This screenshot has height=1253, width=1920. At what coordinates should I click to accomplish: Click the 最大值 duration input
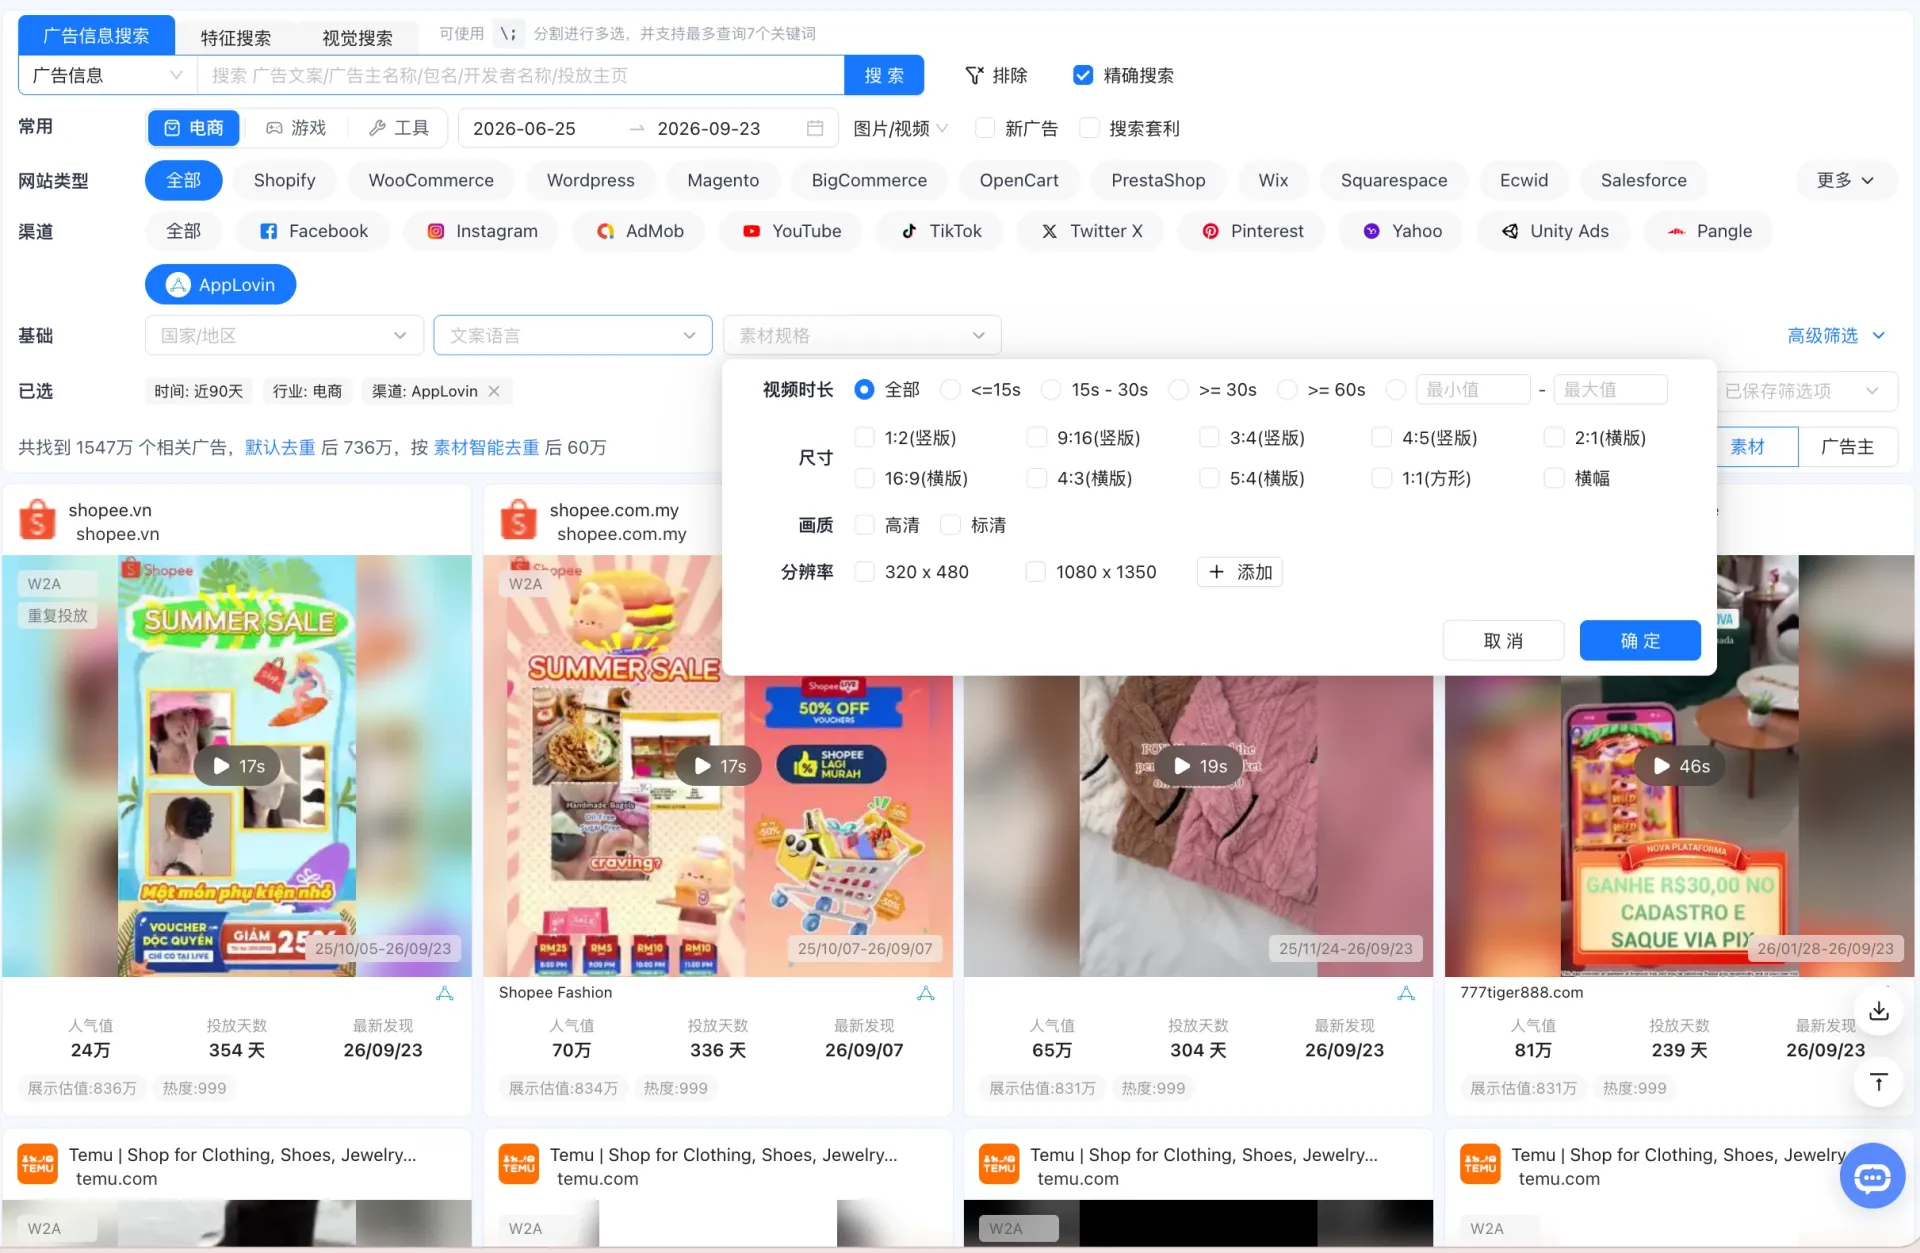coord(1610,389)
